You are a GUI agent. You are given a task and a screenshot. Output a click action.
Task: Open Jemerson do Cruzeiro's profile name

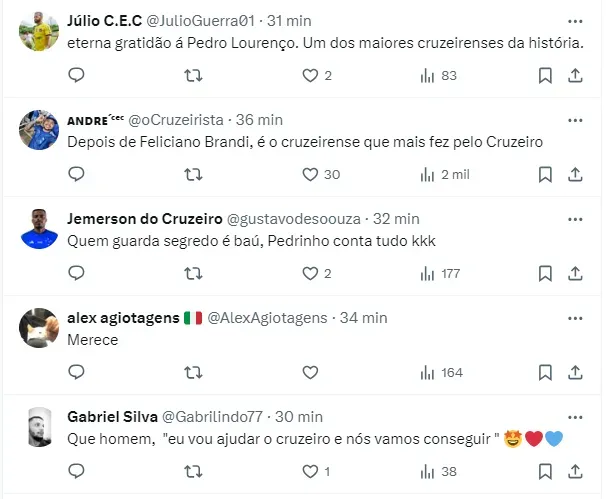(131, 219)
